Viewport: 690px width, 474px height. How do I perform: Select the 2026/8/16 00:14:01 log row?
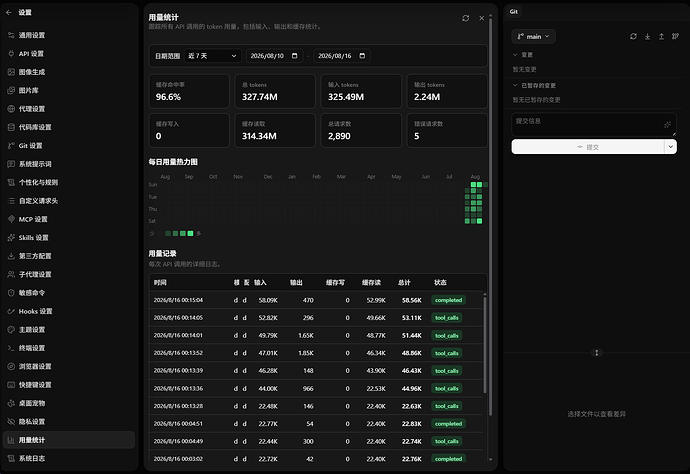(x=316, y=335)
